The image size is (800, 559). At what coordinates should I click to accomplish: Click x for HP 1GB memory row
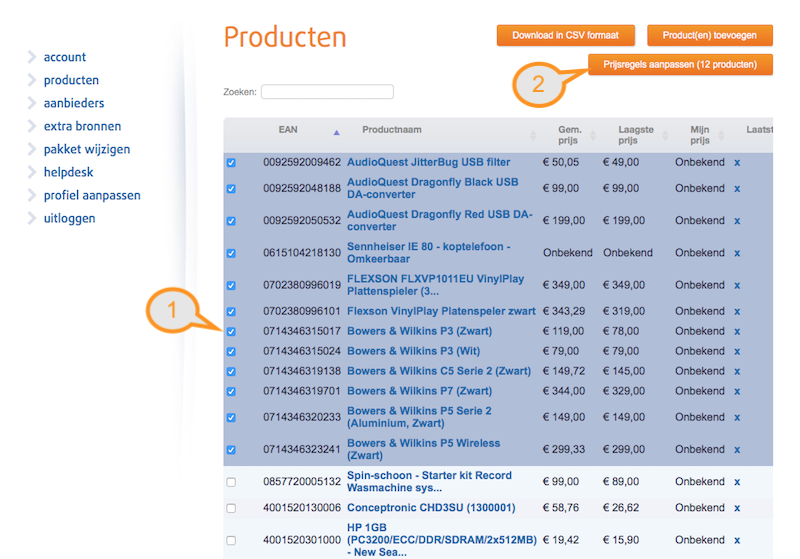coord(737,540)
